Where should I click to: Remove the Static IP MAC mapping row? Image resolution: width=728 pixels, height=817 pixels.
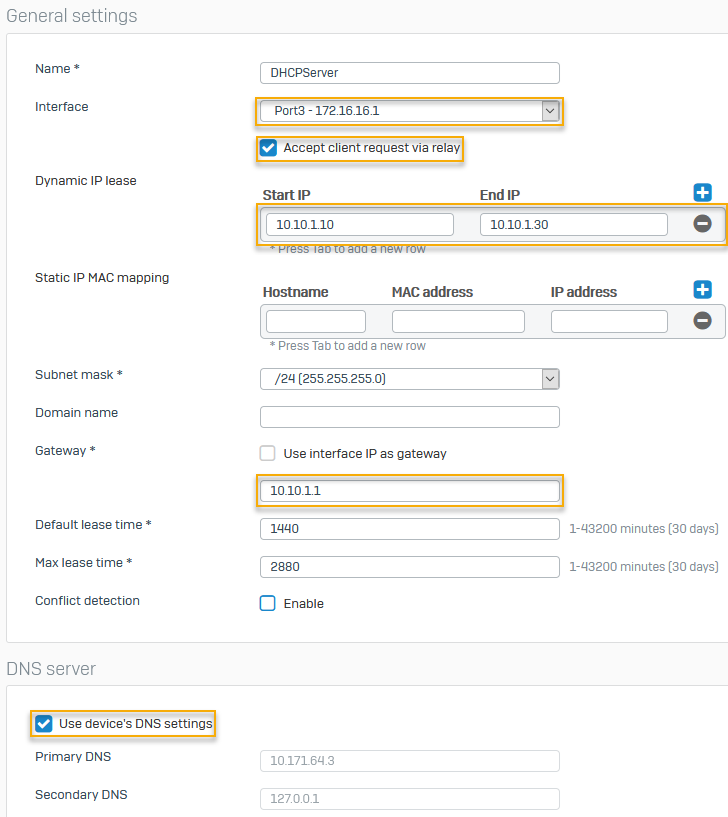[x=702, y=321]
